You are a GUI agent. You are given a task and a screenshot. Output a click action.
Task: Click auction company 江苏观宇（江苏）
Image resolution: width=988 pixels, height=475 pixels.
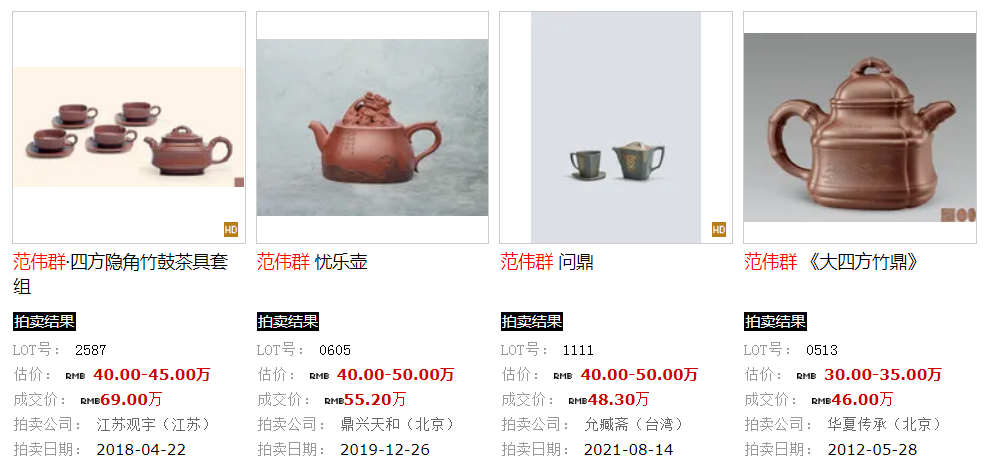(x=153, y=425)
